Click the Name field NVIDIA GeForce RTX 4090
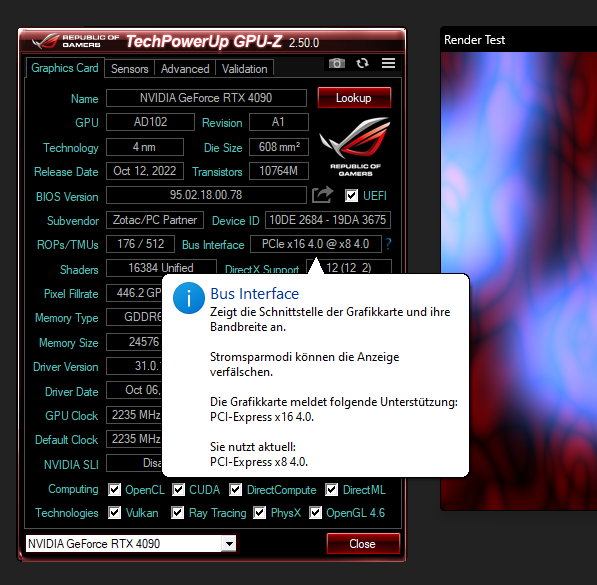 click(x=206, y=98)
